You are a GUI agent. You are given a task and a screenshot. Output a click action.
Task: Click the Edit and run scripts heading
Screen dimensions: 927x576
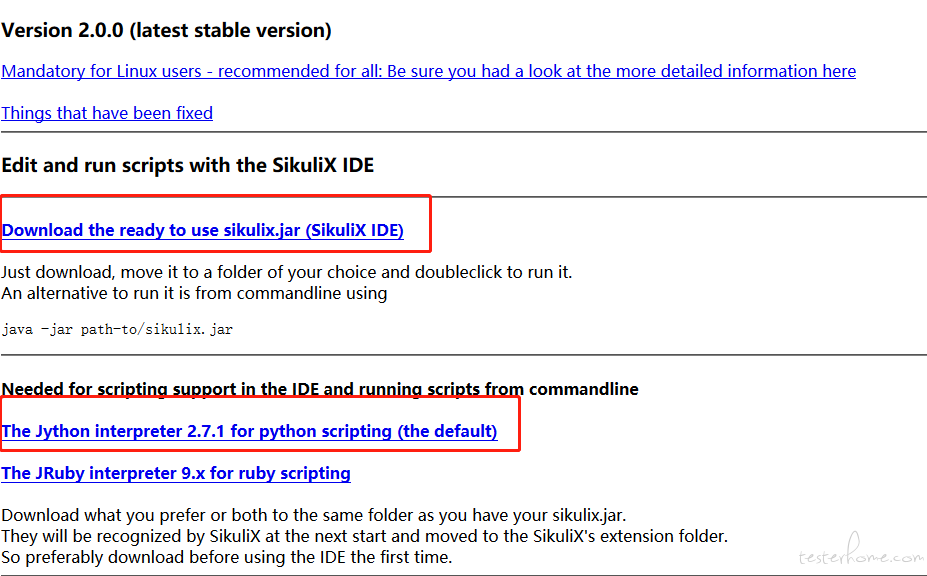click(187, 165)
